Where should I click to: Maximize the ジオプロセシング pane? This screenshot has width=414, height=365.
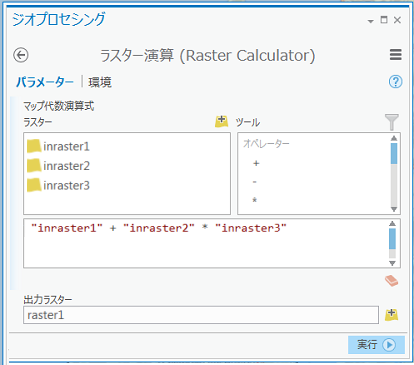(384, 20)
